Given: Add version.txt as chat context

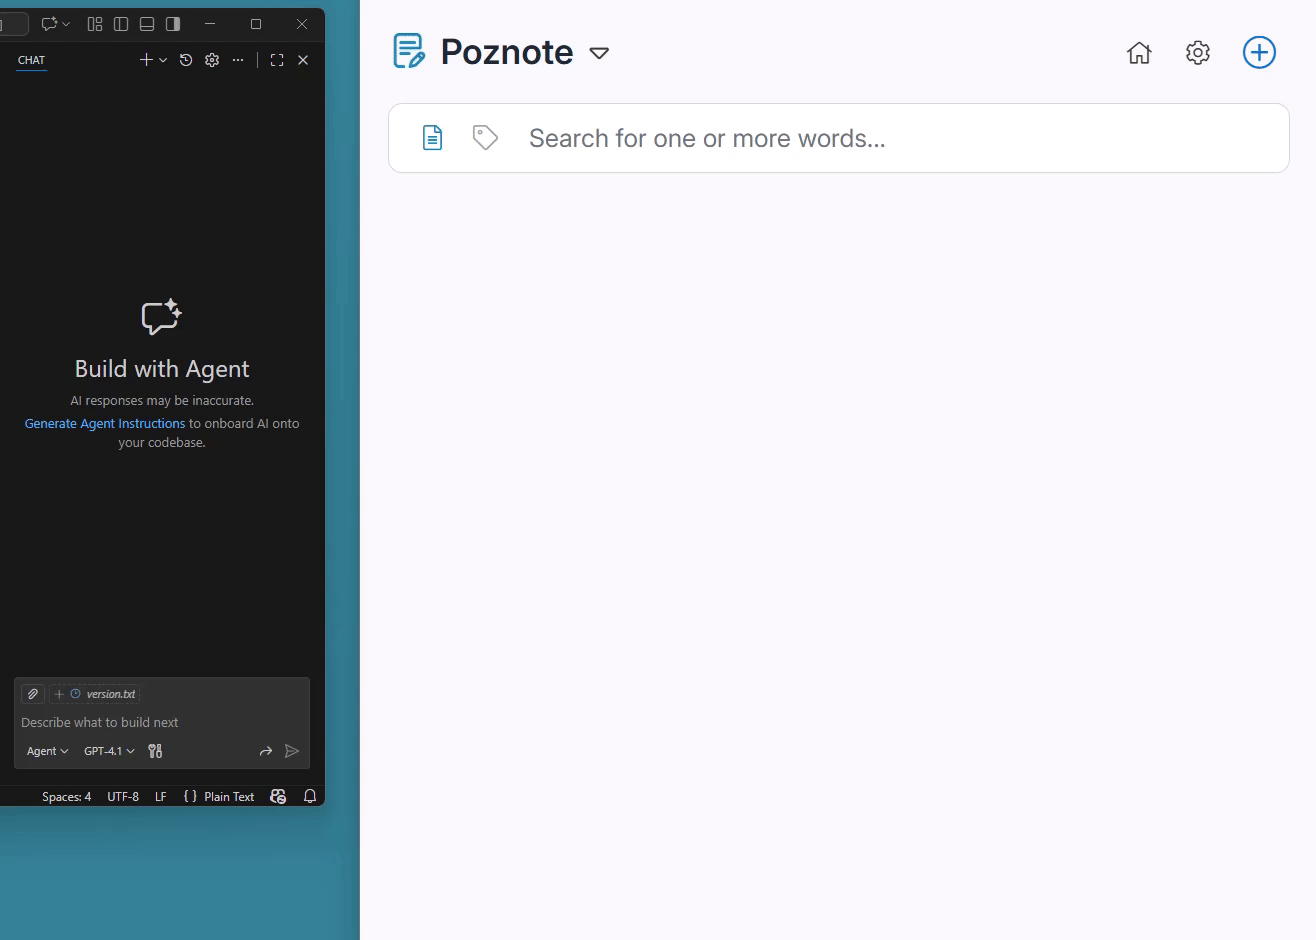Looking at the screenshot, I should click(x=95, y=694).
